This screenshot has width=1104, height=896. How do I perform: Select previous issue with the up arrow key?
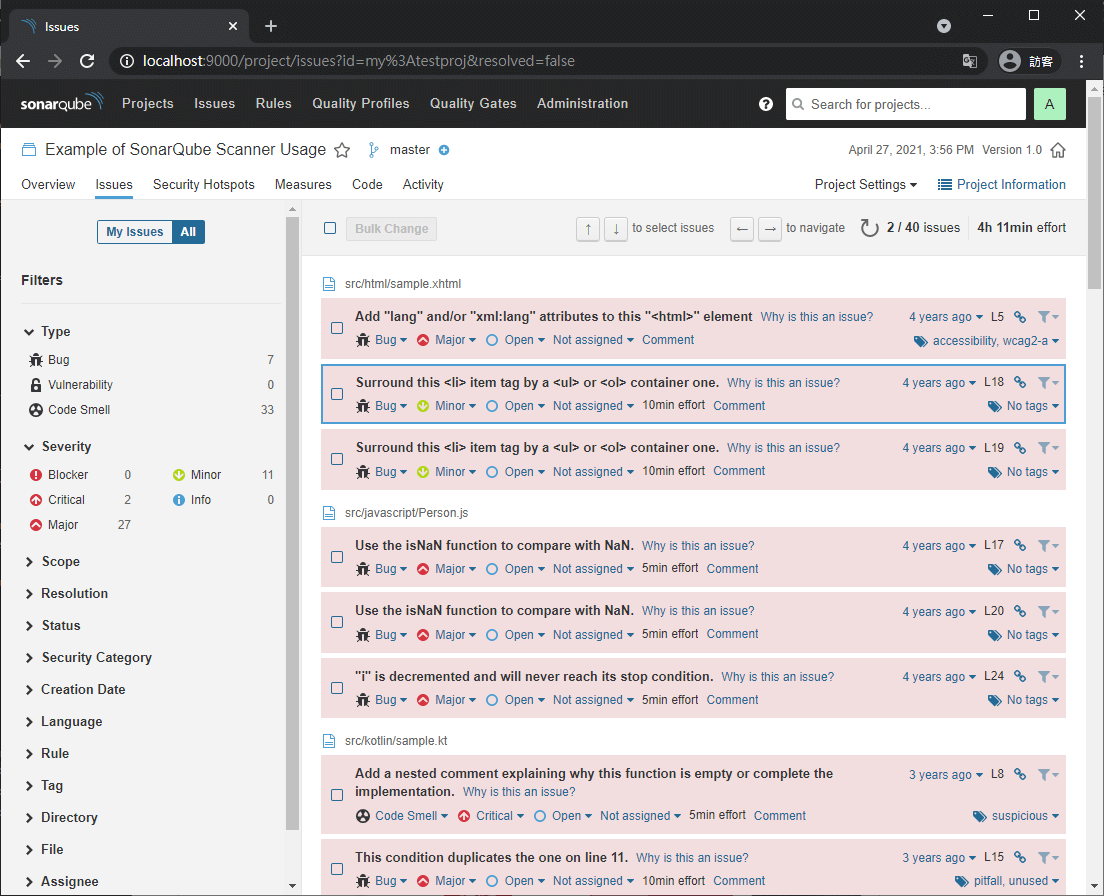(588, 229)
